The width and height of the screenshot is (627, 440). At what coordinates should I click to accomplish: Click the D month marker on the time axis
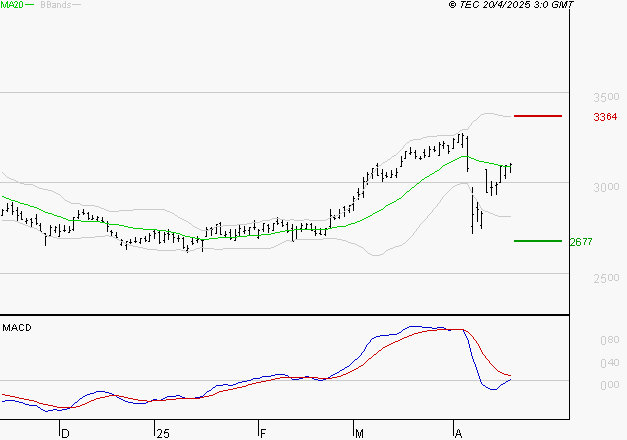point(65,433)
